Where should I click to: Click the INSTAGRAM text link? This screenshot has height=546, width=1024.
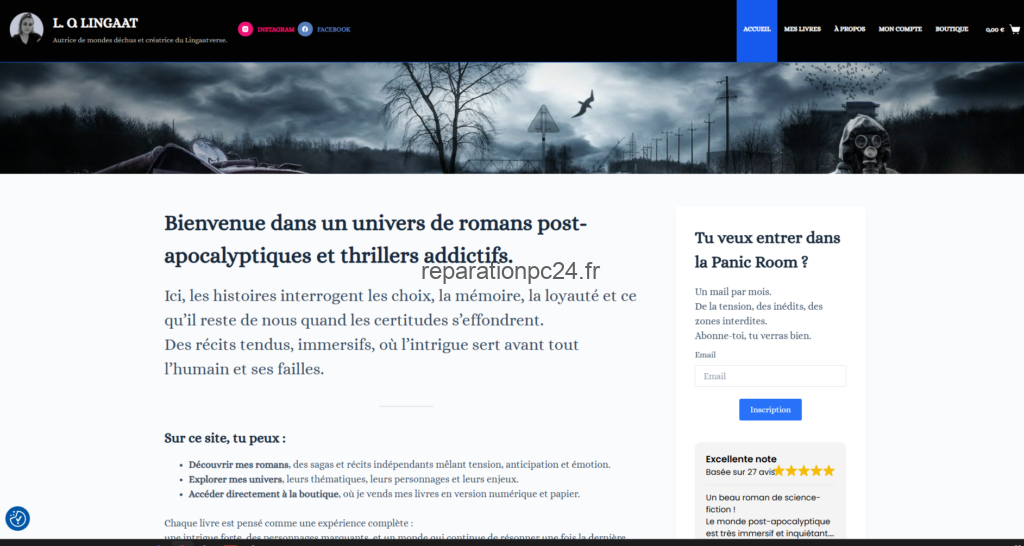276,29
